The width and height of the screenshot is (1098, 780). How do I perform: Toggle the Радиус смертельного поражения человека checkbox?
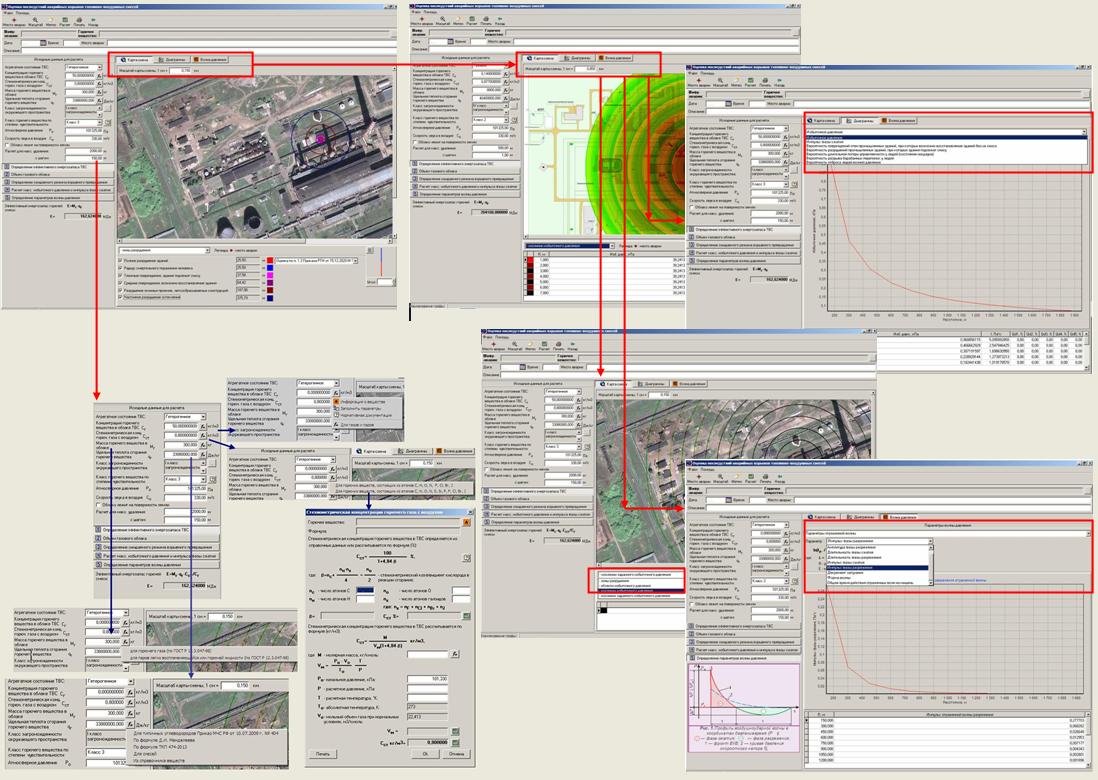[x=122, y=266]
